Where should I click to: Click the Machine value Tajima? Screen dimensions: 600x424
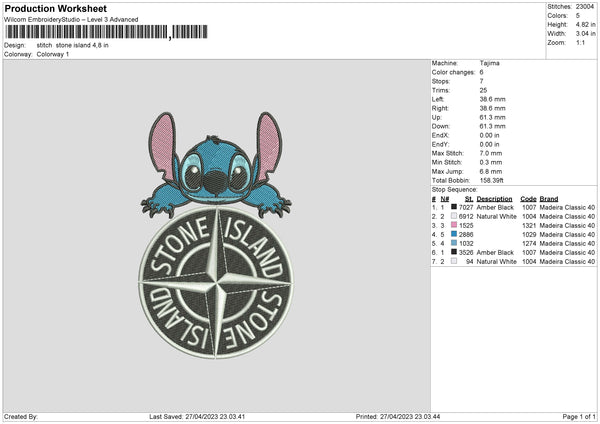click(489, 63)
